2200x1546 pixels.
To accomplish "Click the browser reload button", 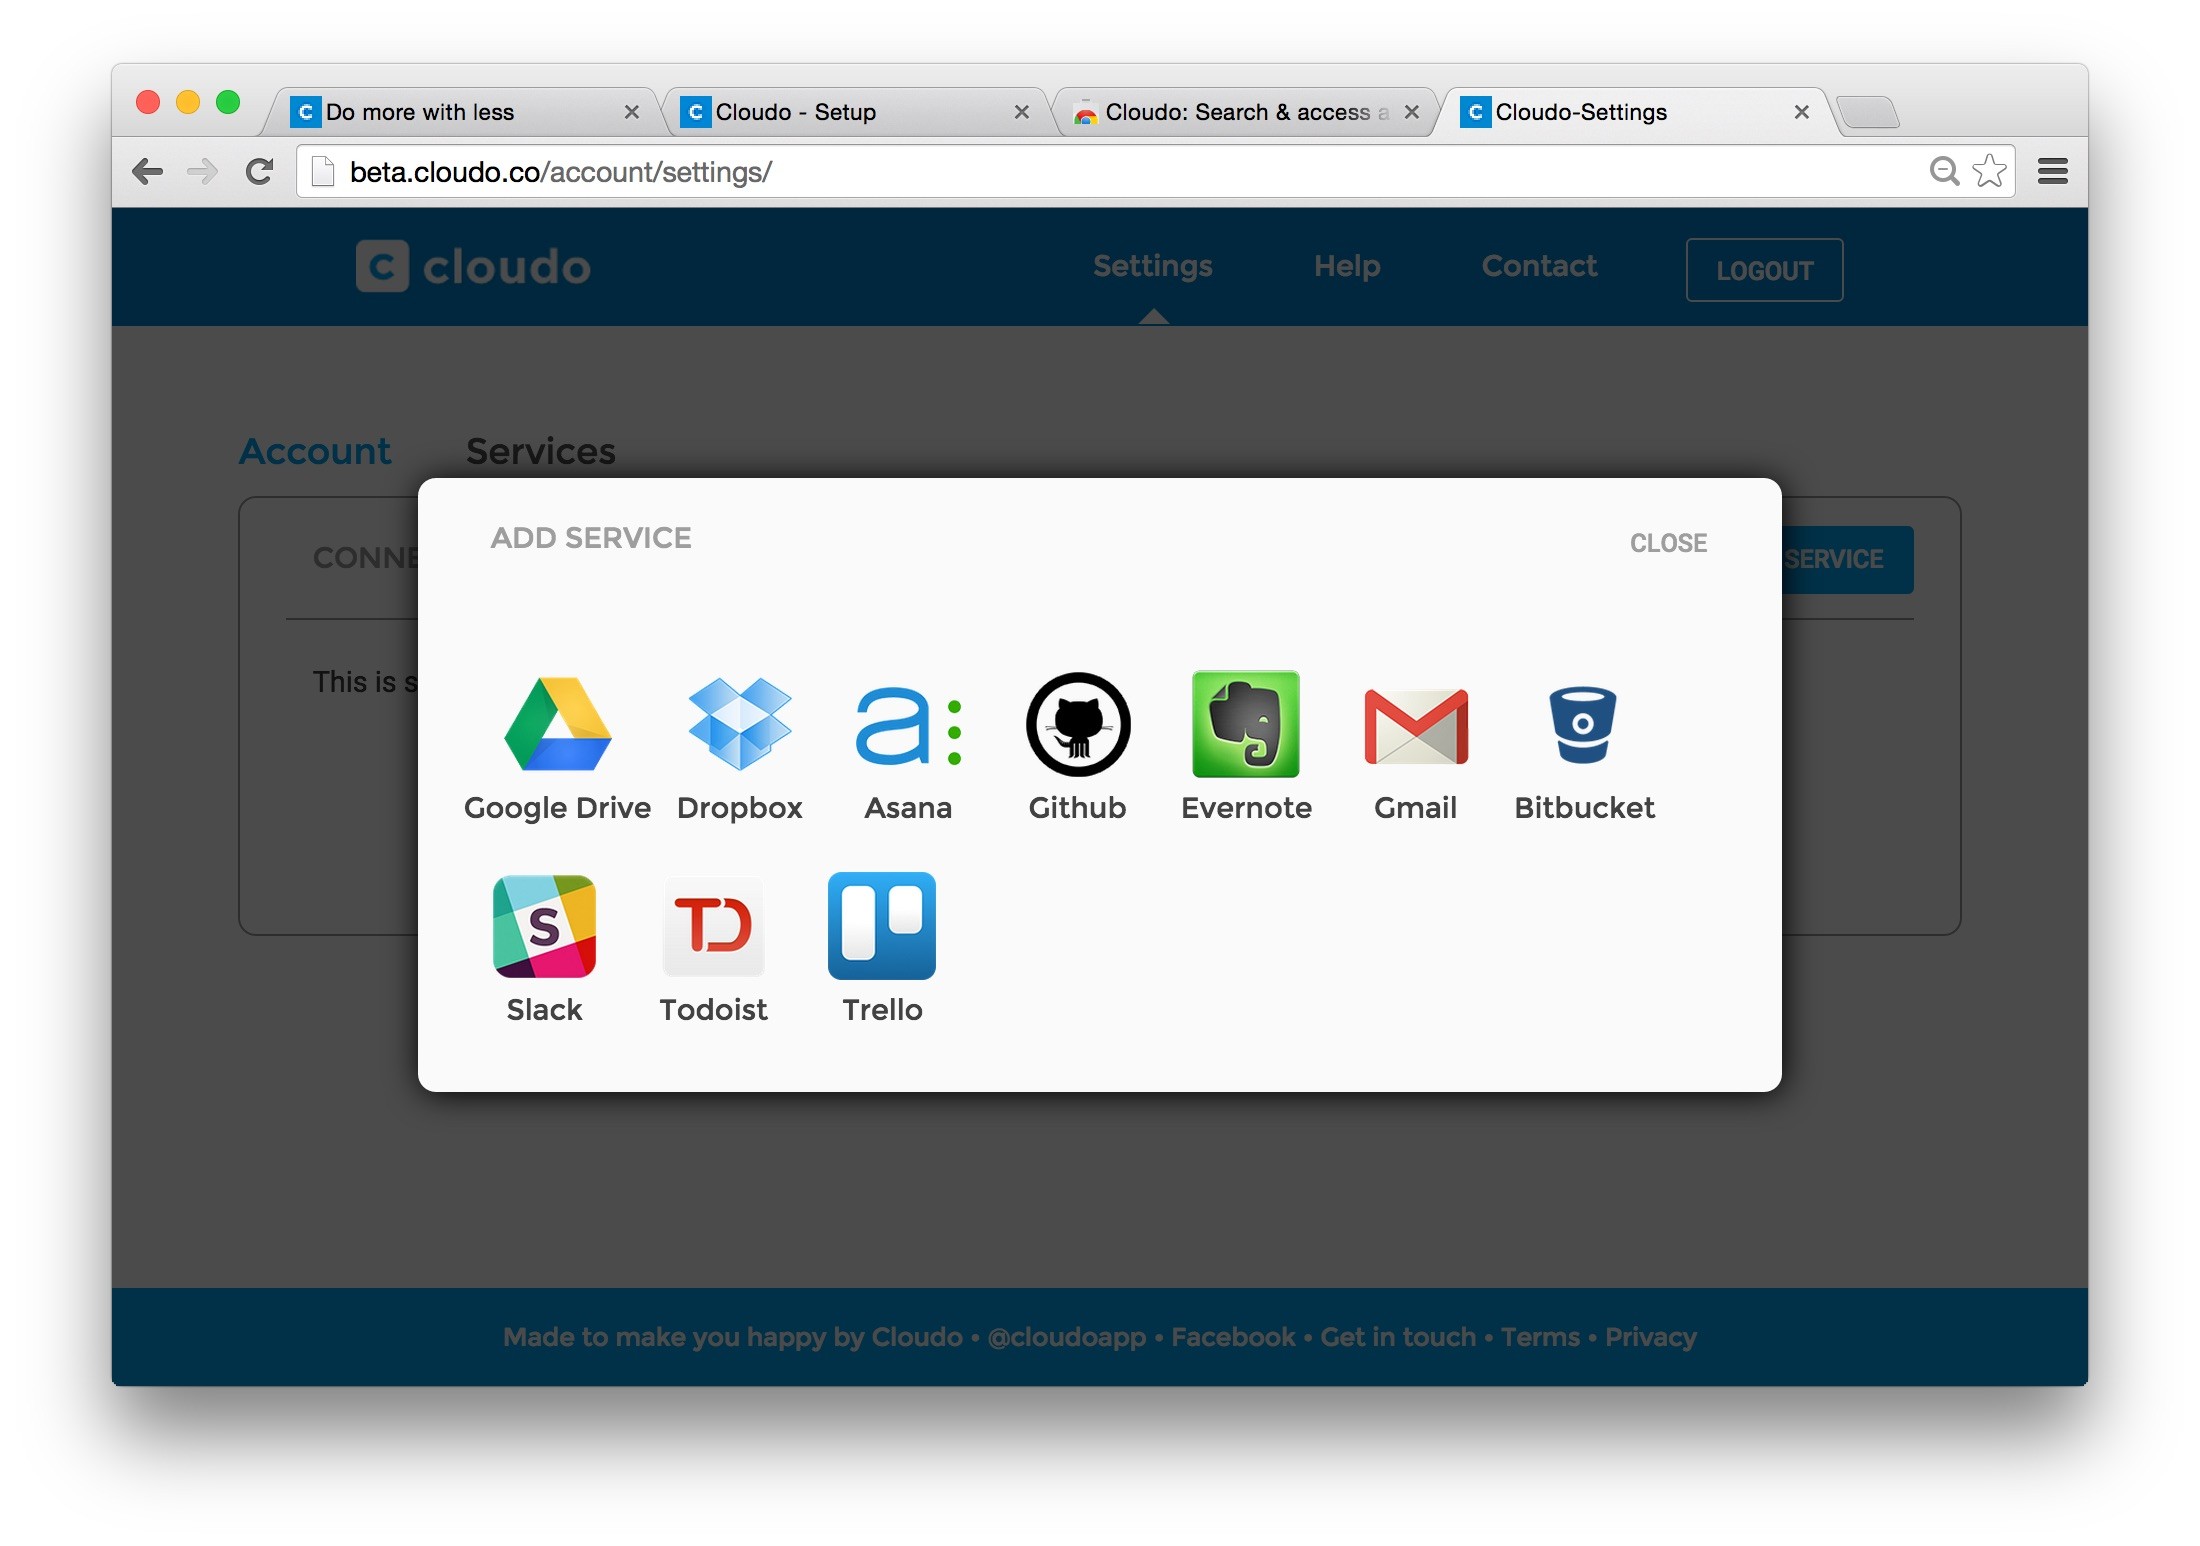I will [260, 172].
